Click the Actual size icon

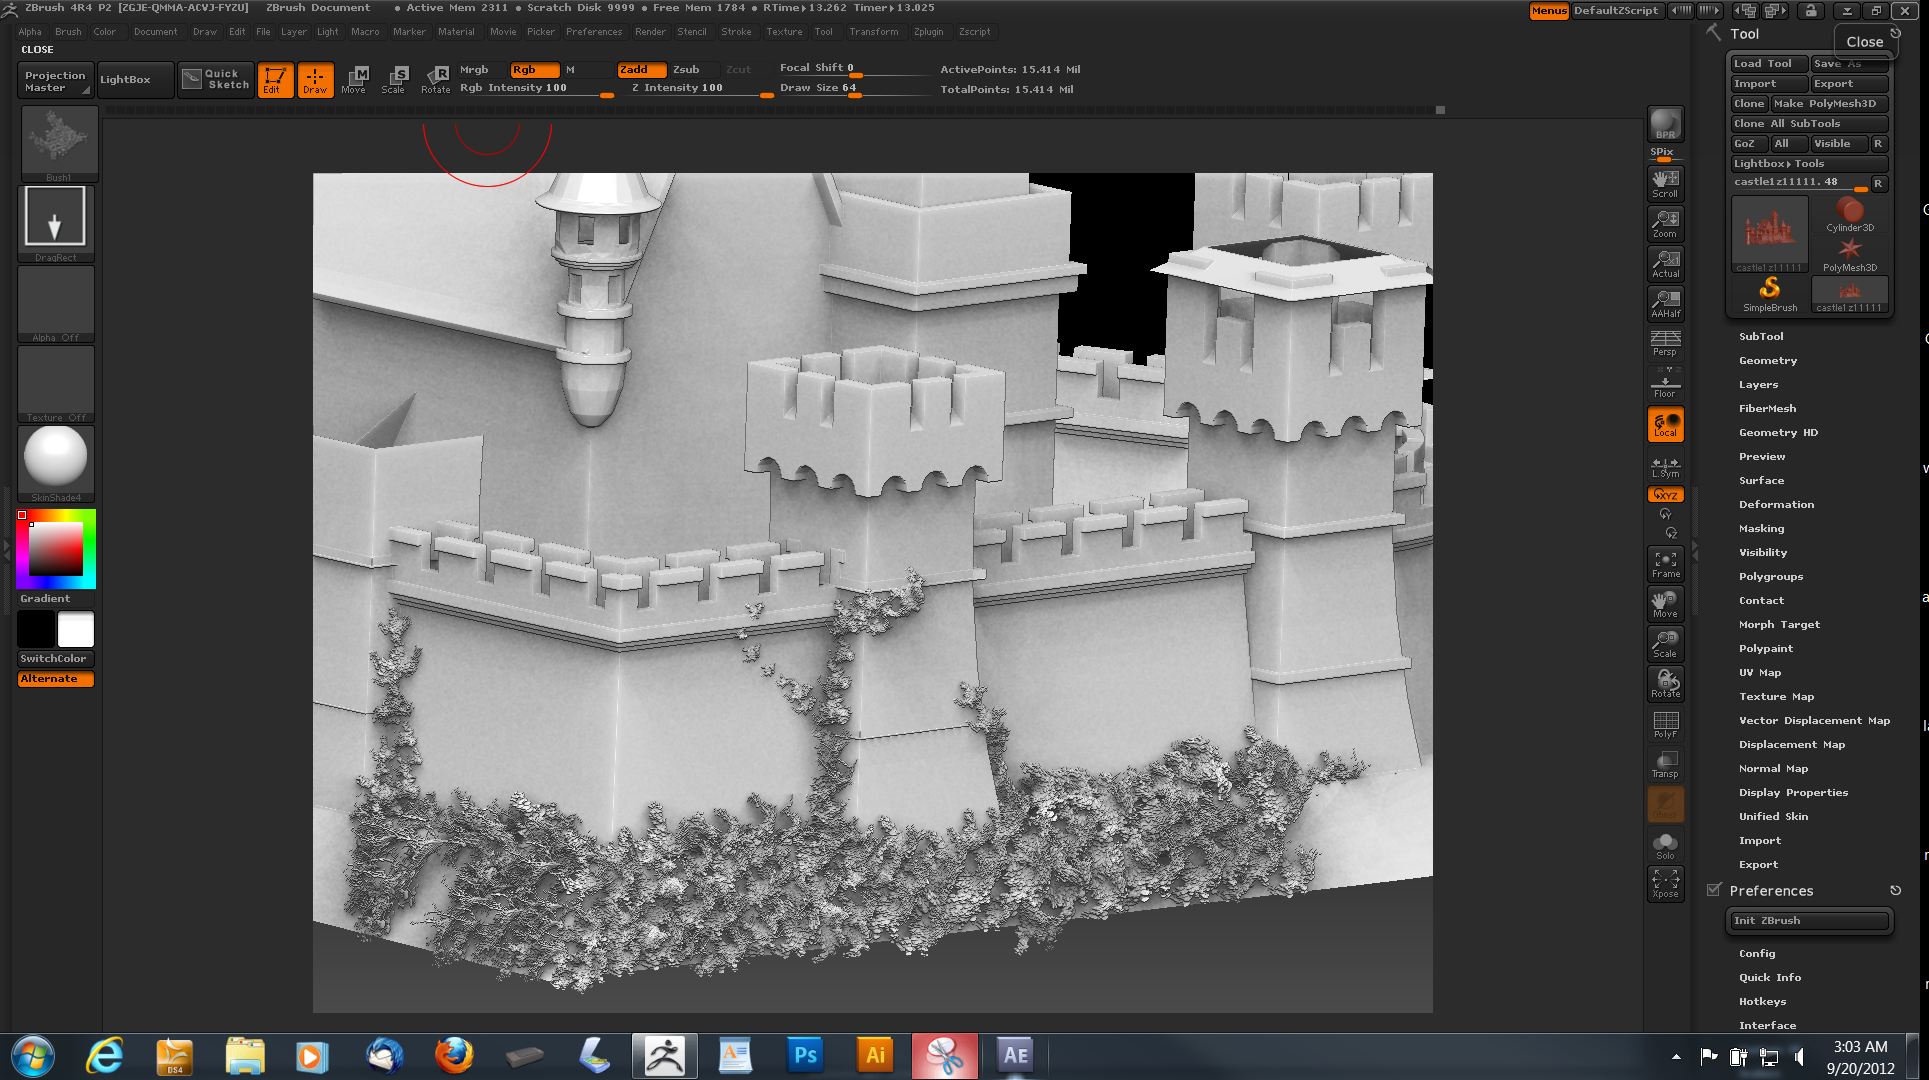1665,263
